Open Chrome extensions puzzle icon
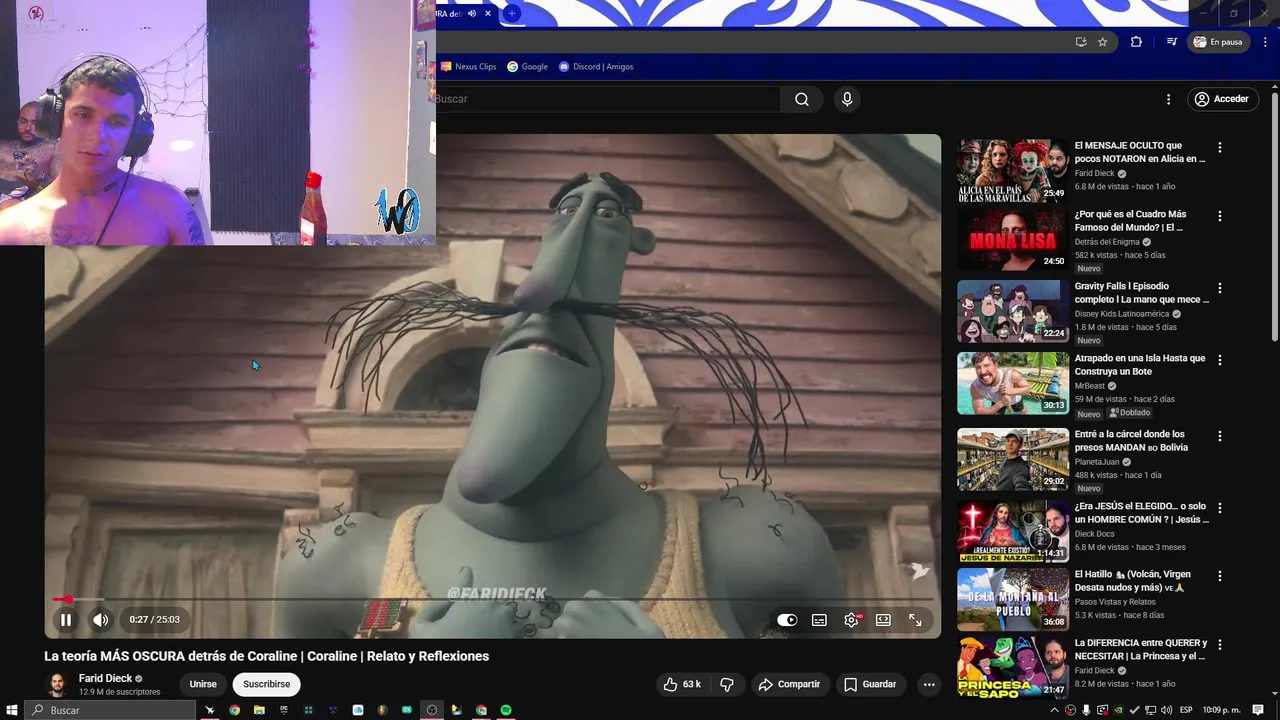This screenshot has height=720, width=1280. click(x=1136, y=42)
